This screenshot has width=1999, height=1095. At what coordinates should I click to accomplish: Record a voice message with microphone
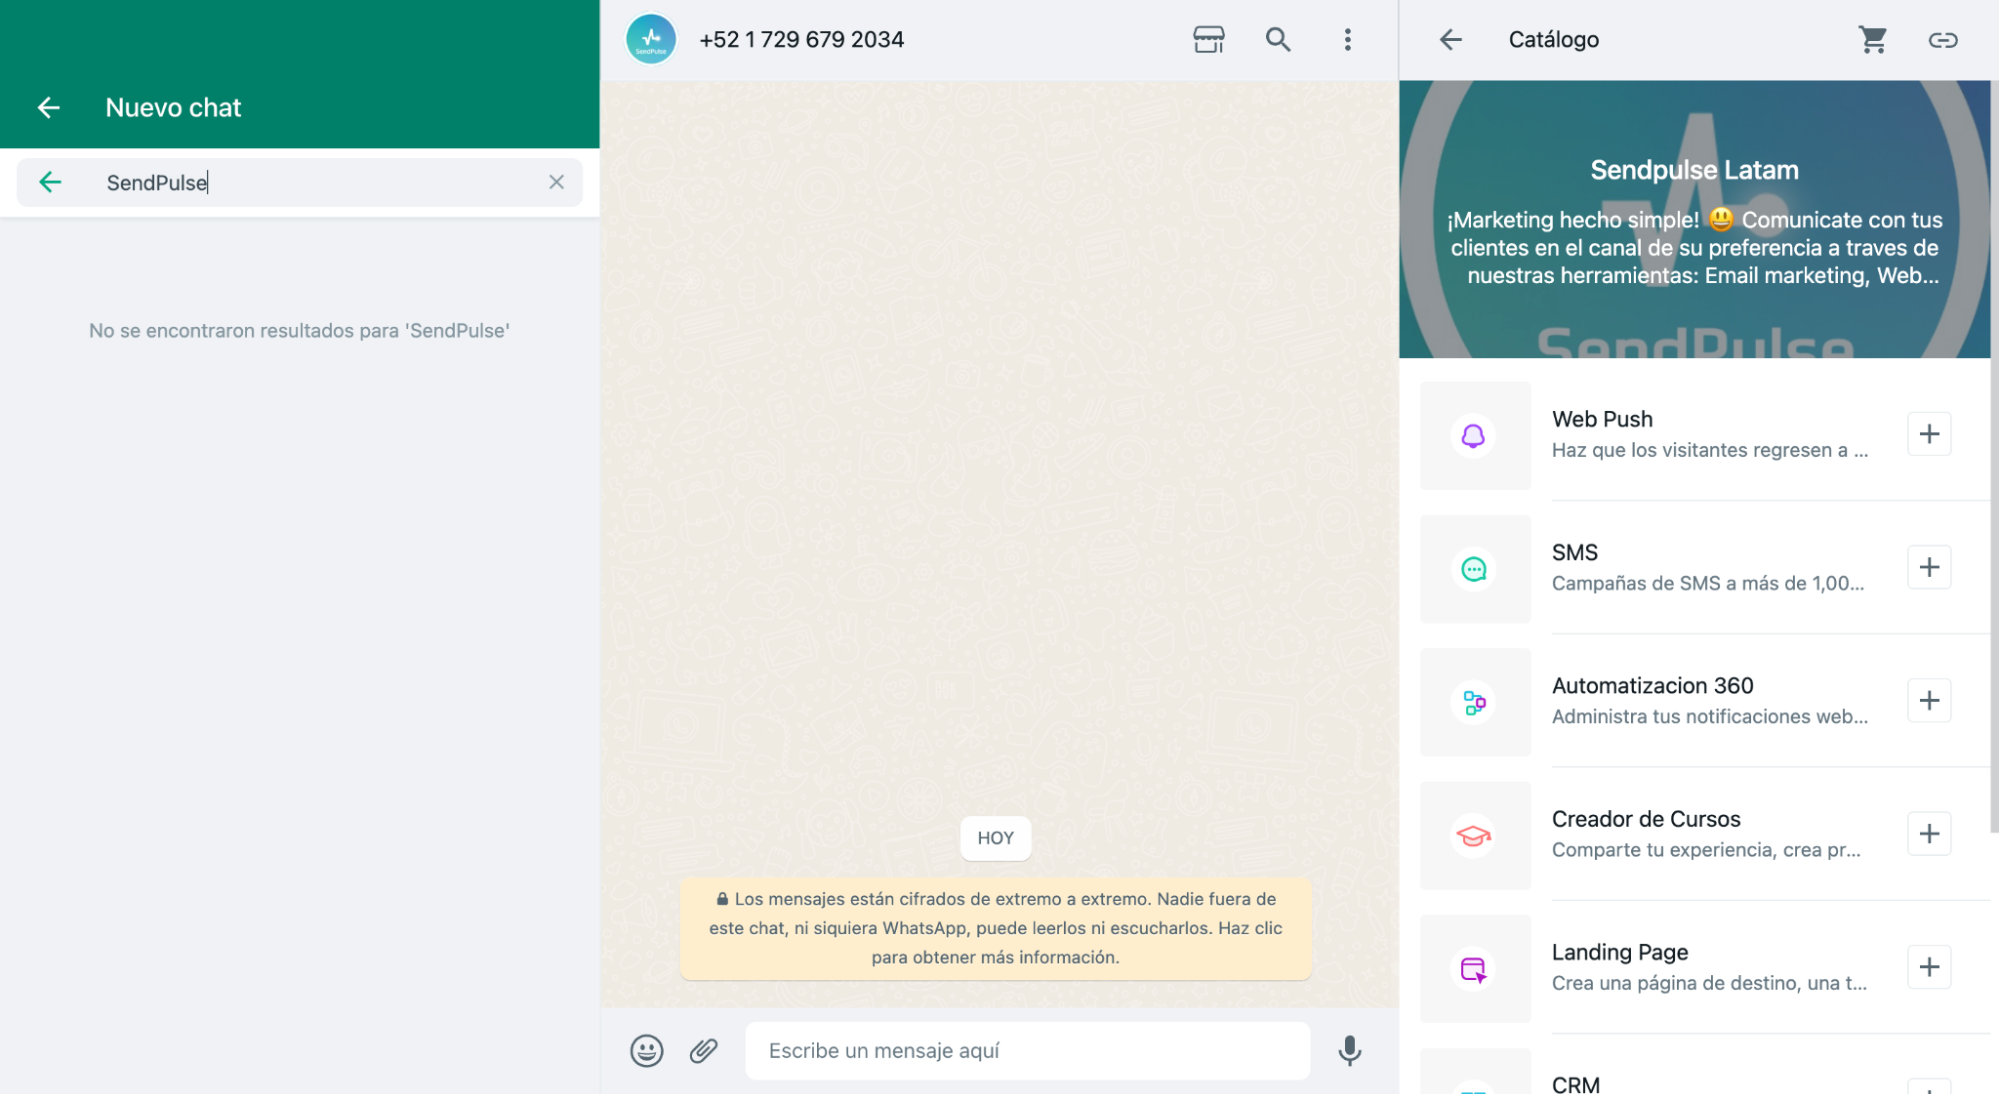point(1349,1050)
